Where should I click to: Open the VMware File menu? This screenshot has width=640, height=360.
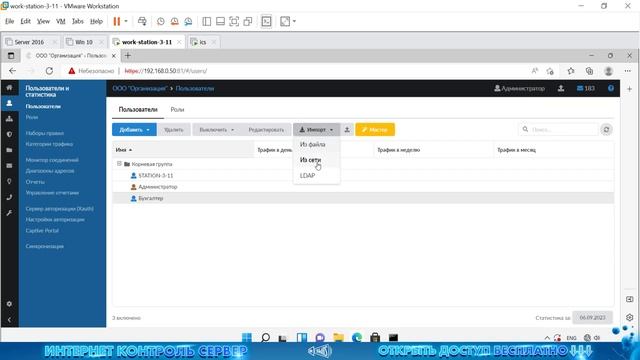point(9,21)
